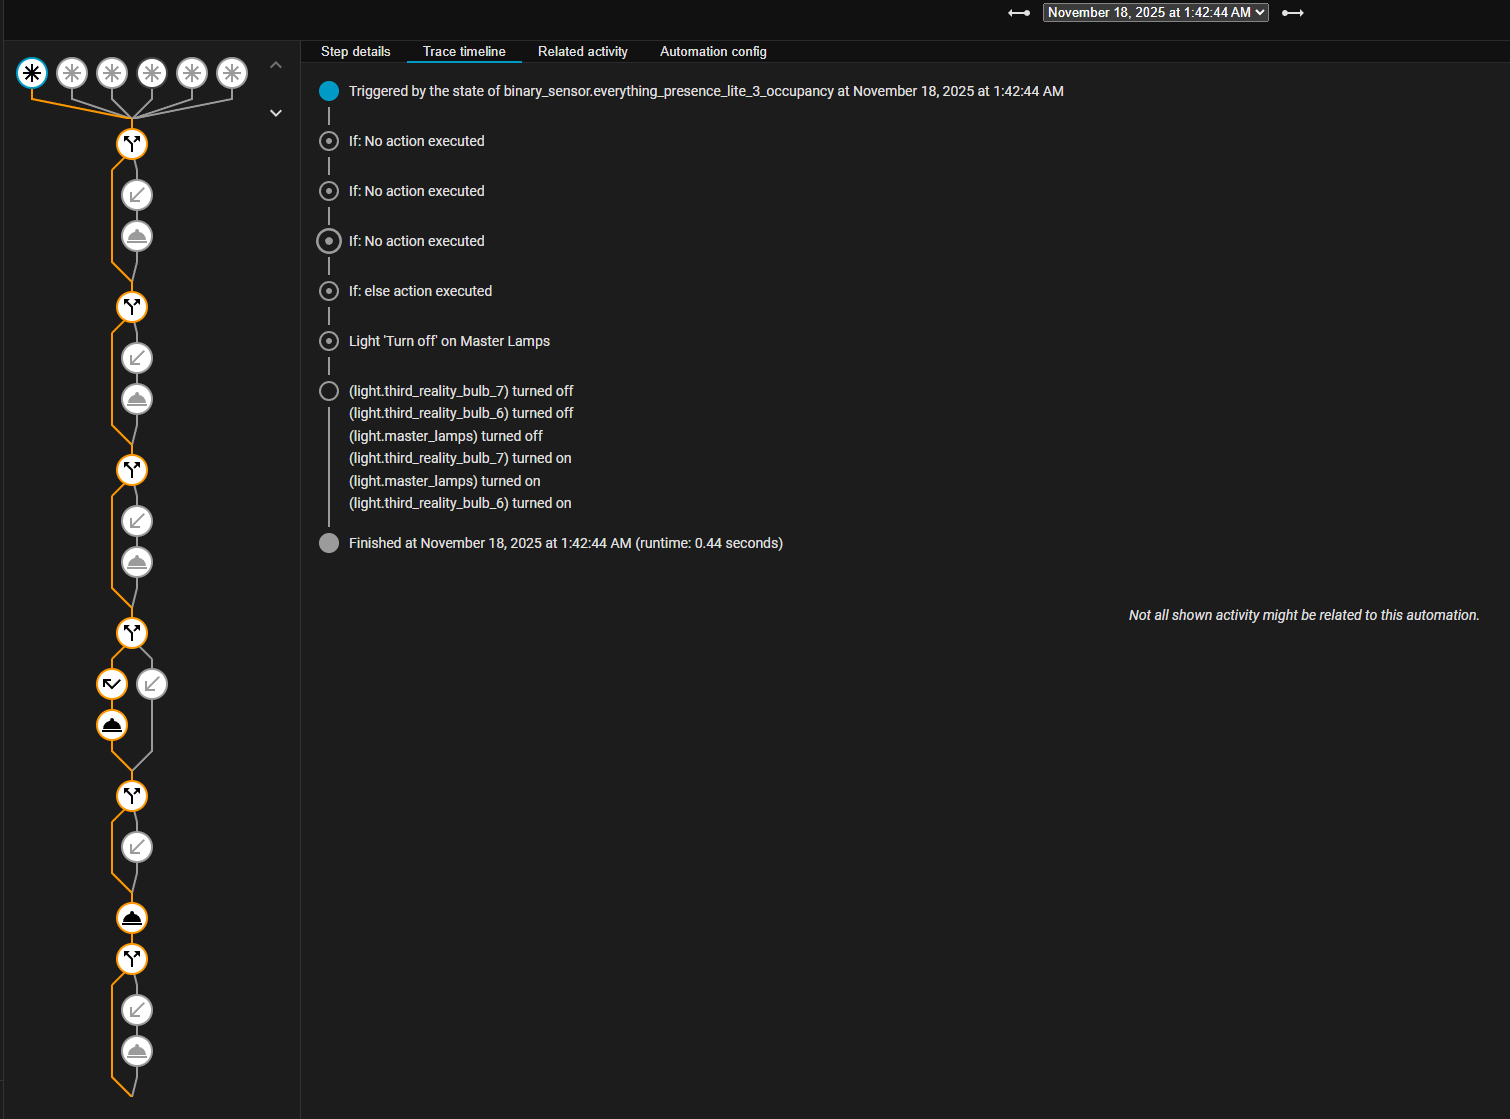Image resolution: width=1510 pixels, height=1119 pixels.
Task: Click the marker for the first 'If: No action executed'
Action: pos(329,141)
